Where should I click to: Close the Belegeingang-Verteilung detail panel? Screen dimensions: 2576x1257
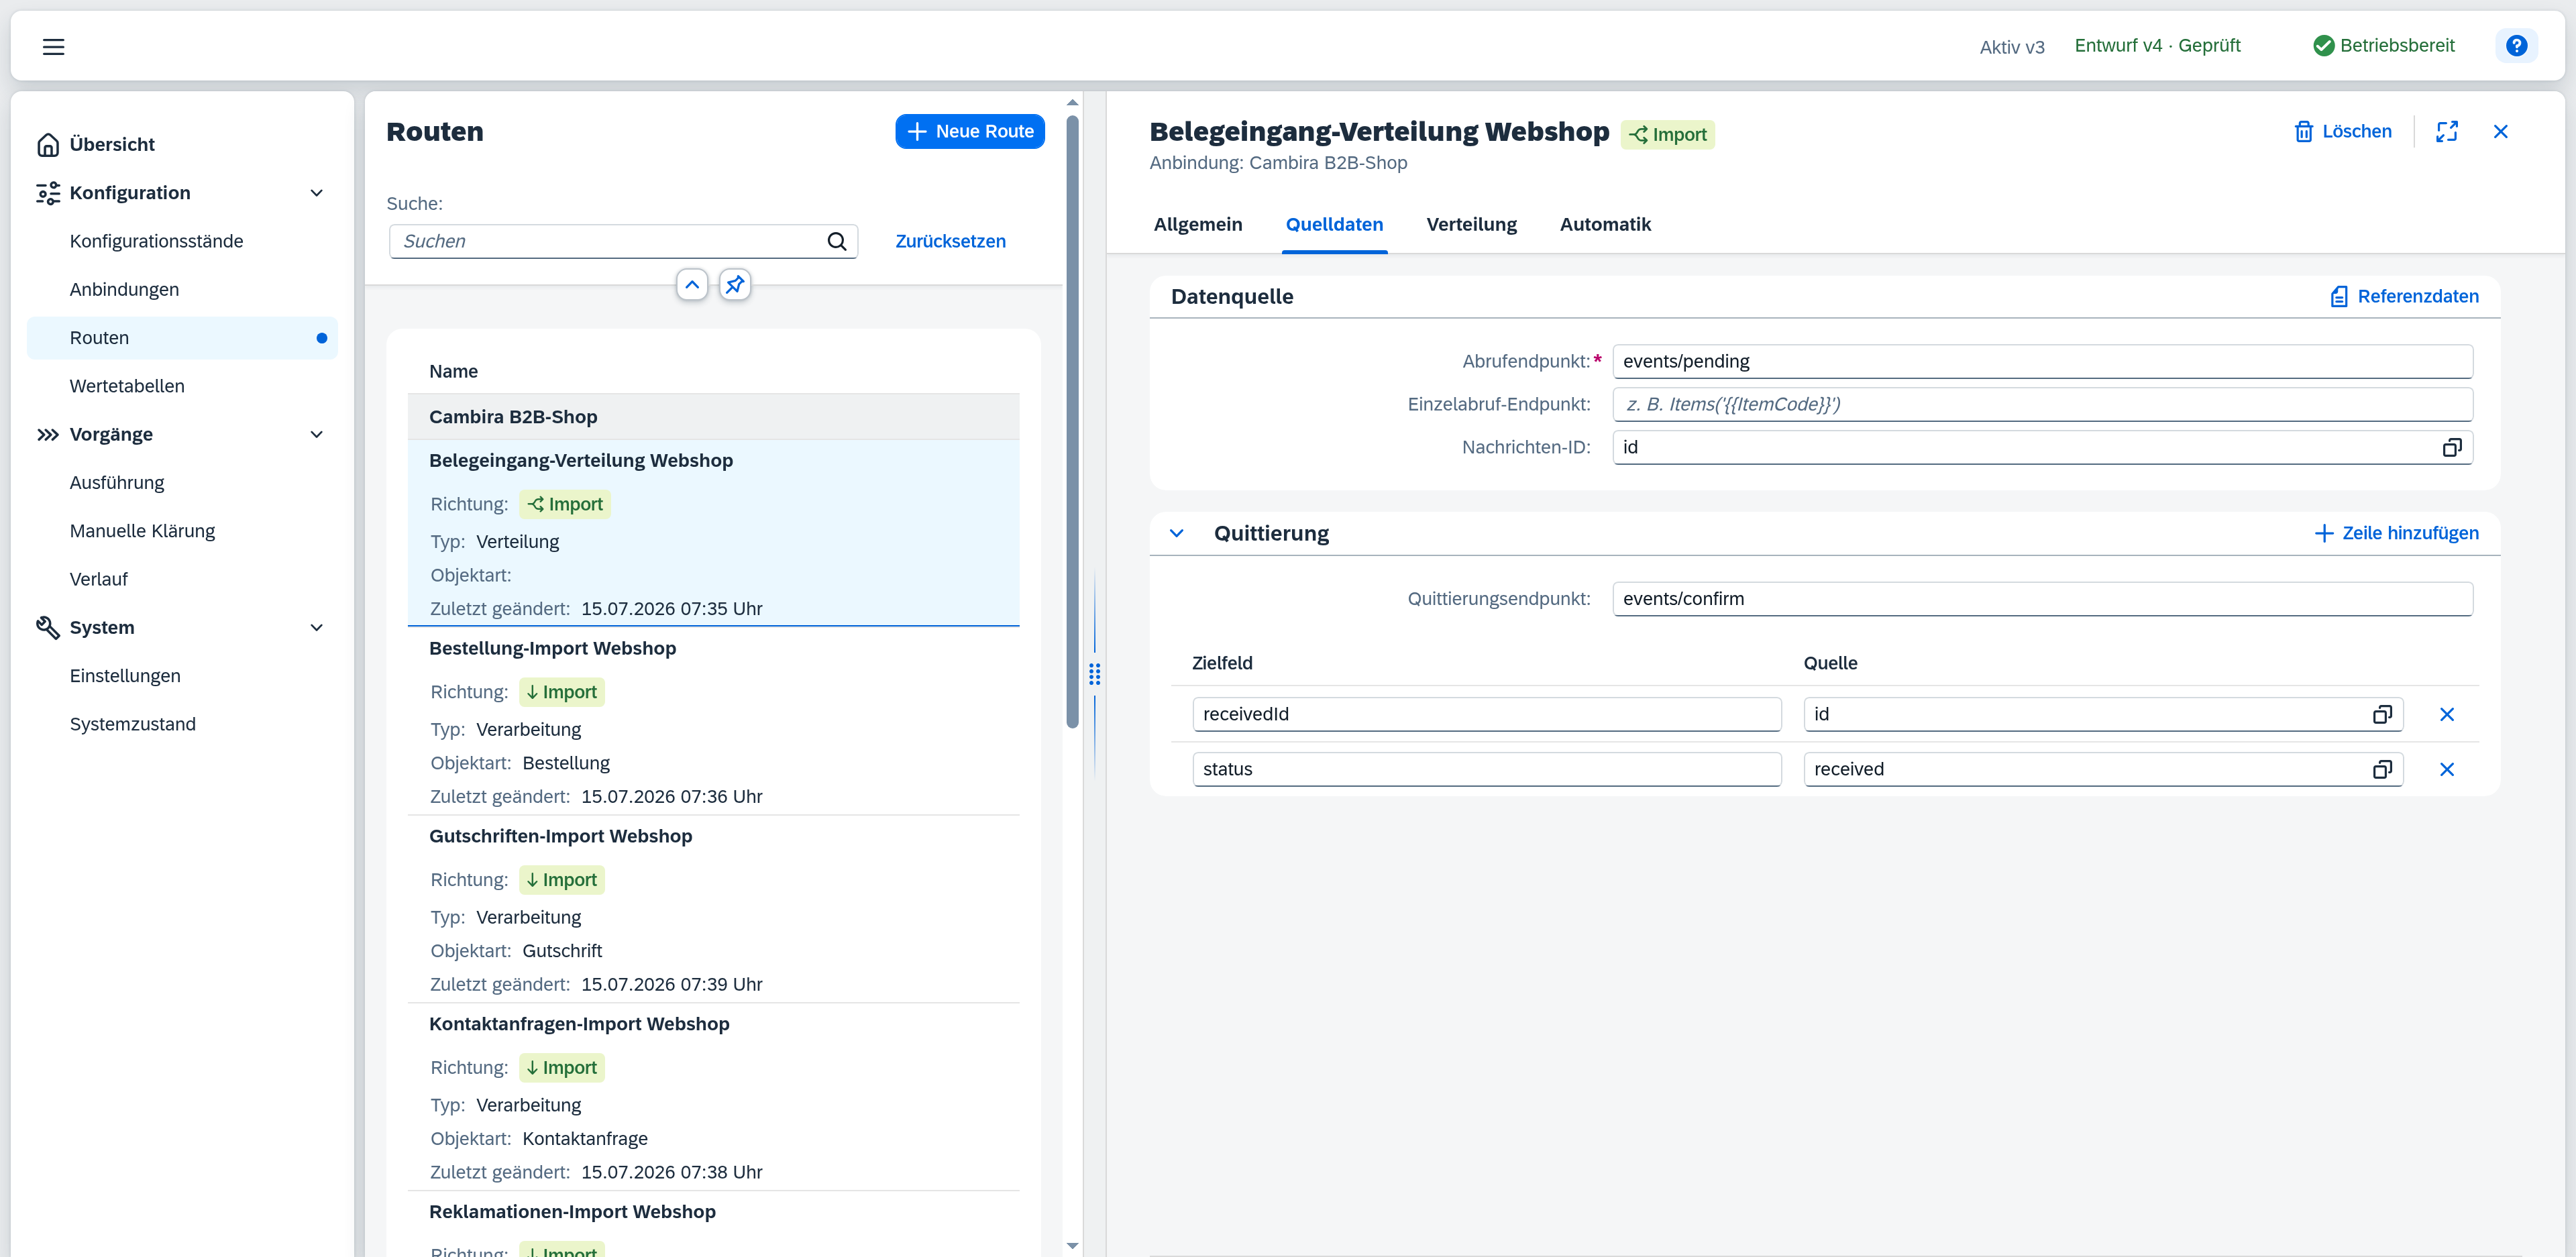click(2501, 132)
